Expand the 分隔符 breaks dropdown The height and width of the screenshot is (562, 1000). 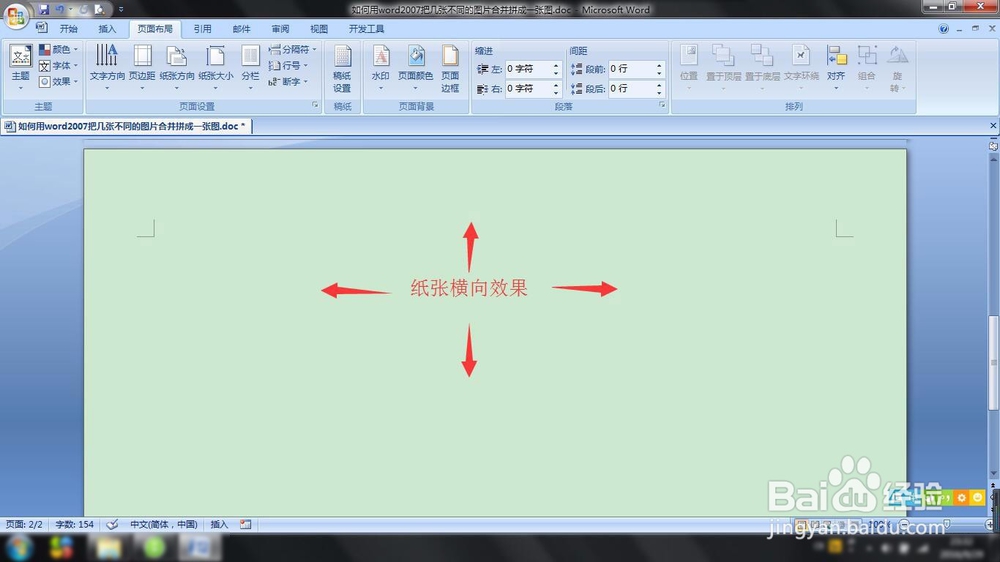point(292,49)
